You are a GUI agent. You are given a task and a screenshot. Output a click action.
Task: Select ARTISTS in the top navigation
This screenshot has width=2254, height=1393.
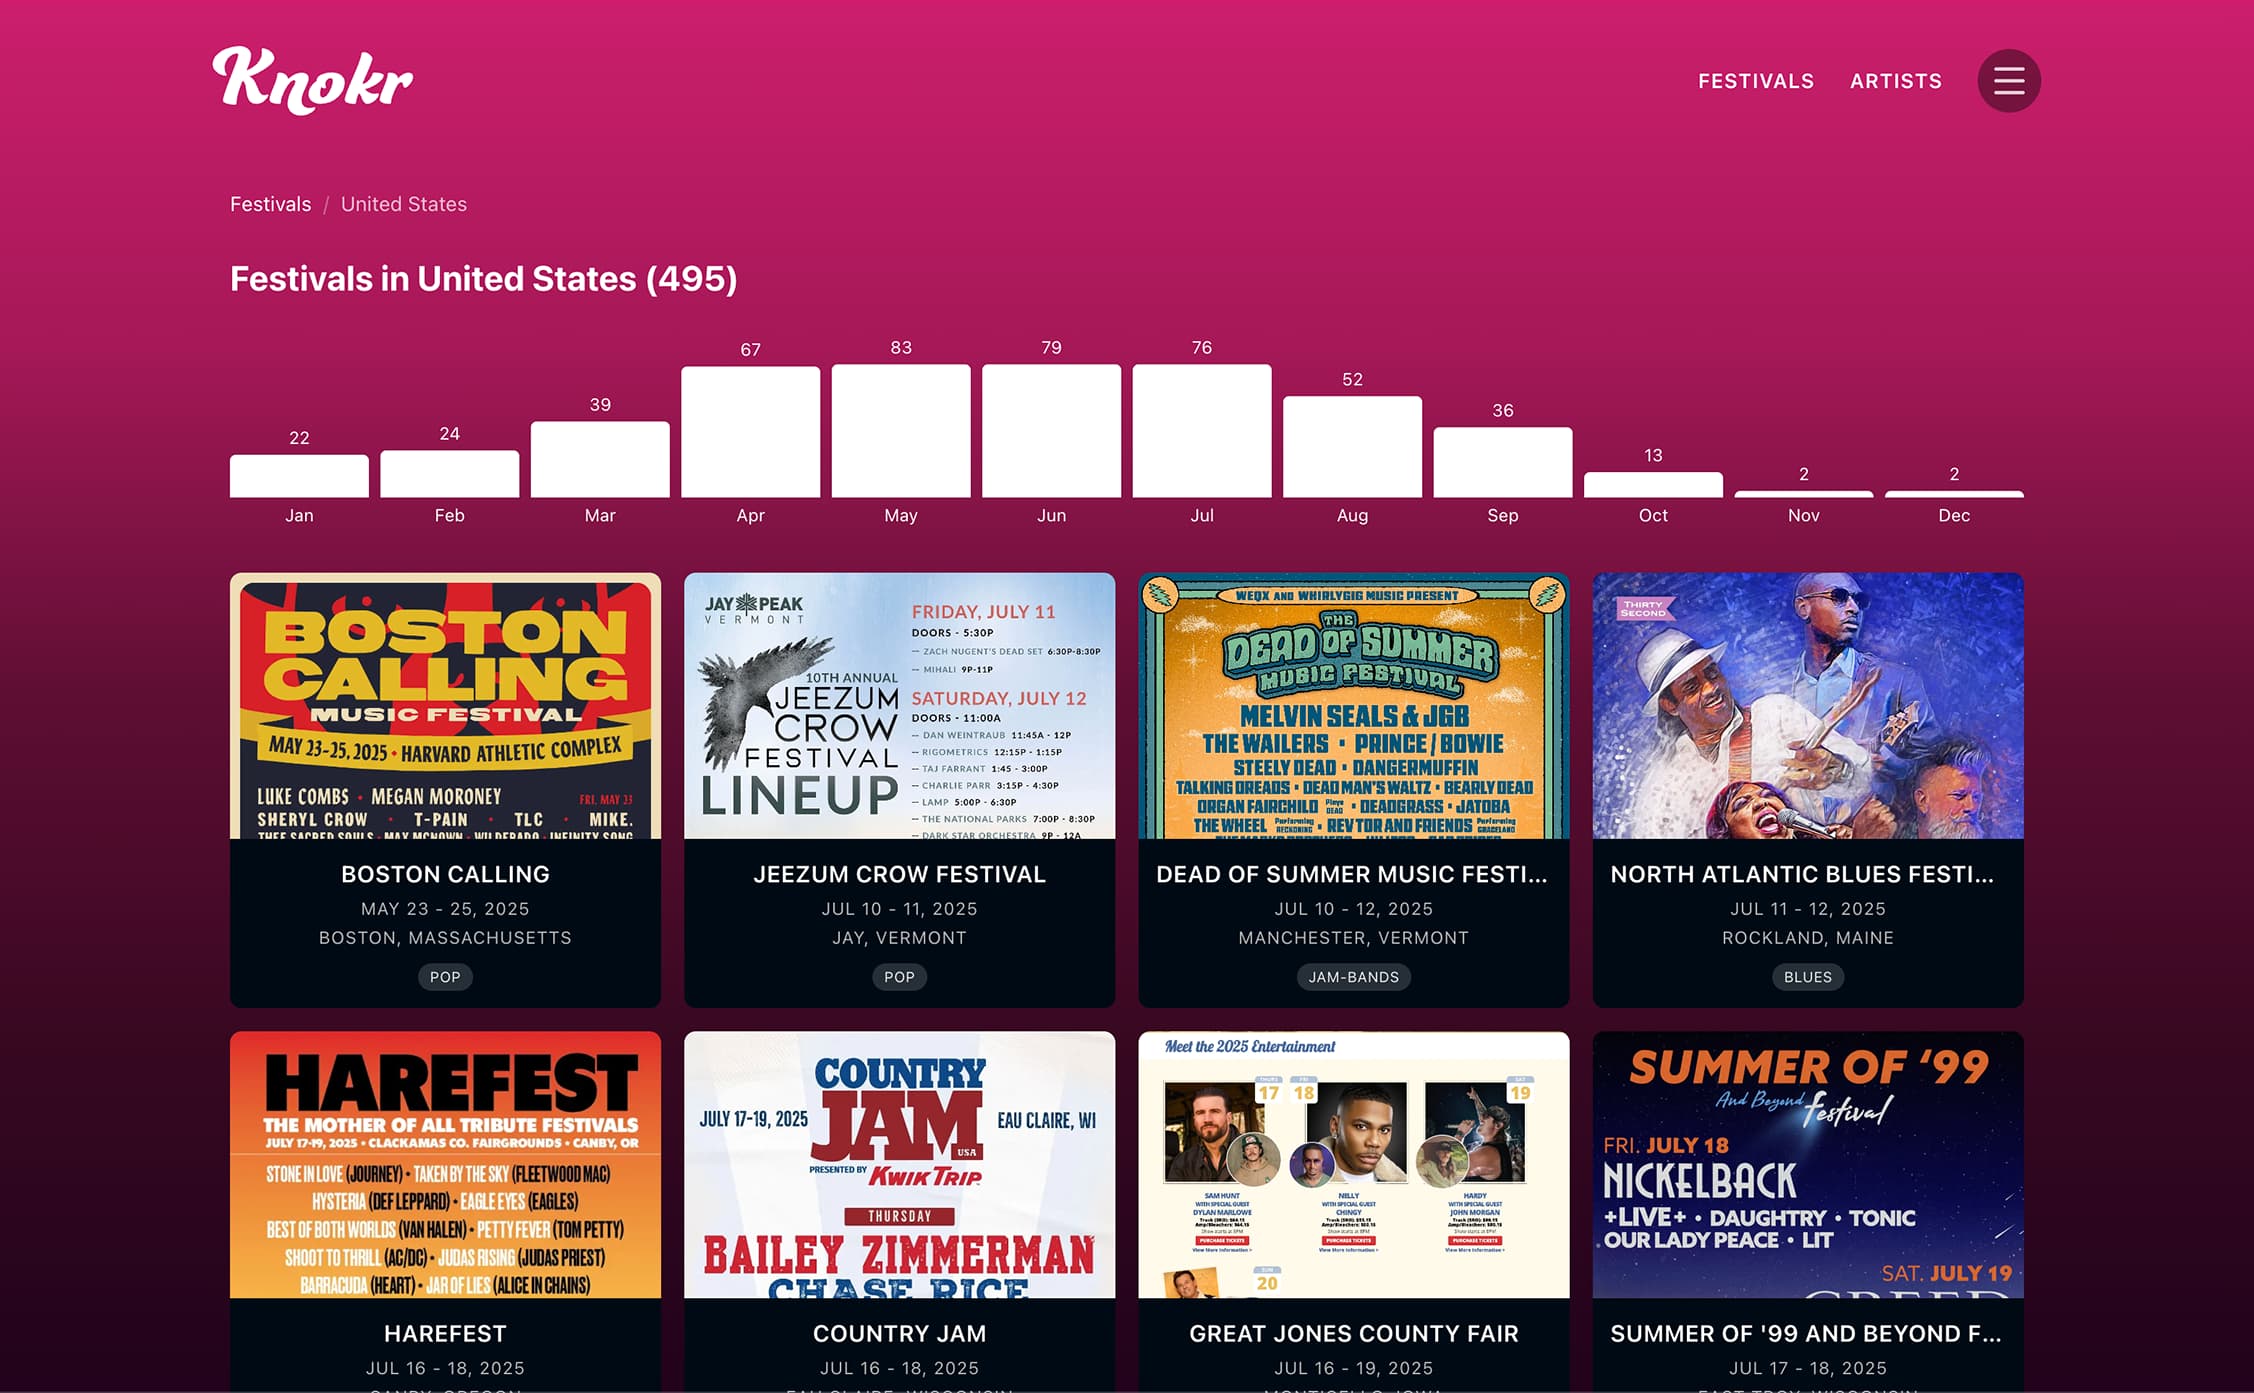point(1895,81)
